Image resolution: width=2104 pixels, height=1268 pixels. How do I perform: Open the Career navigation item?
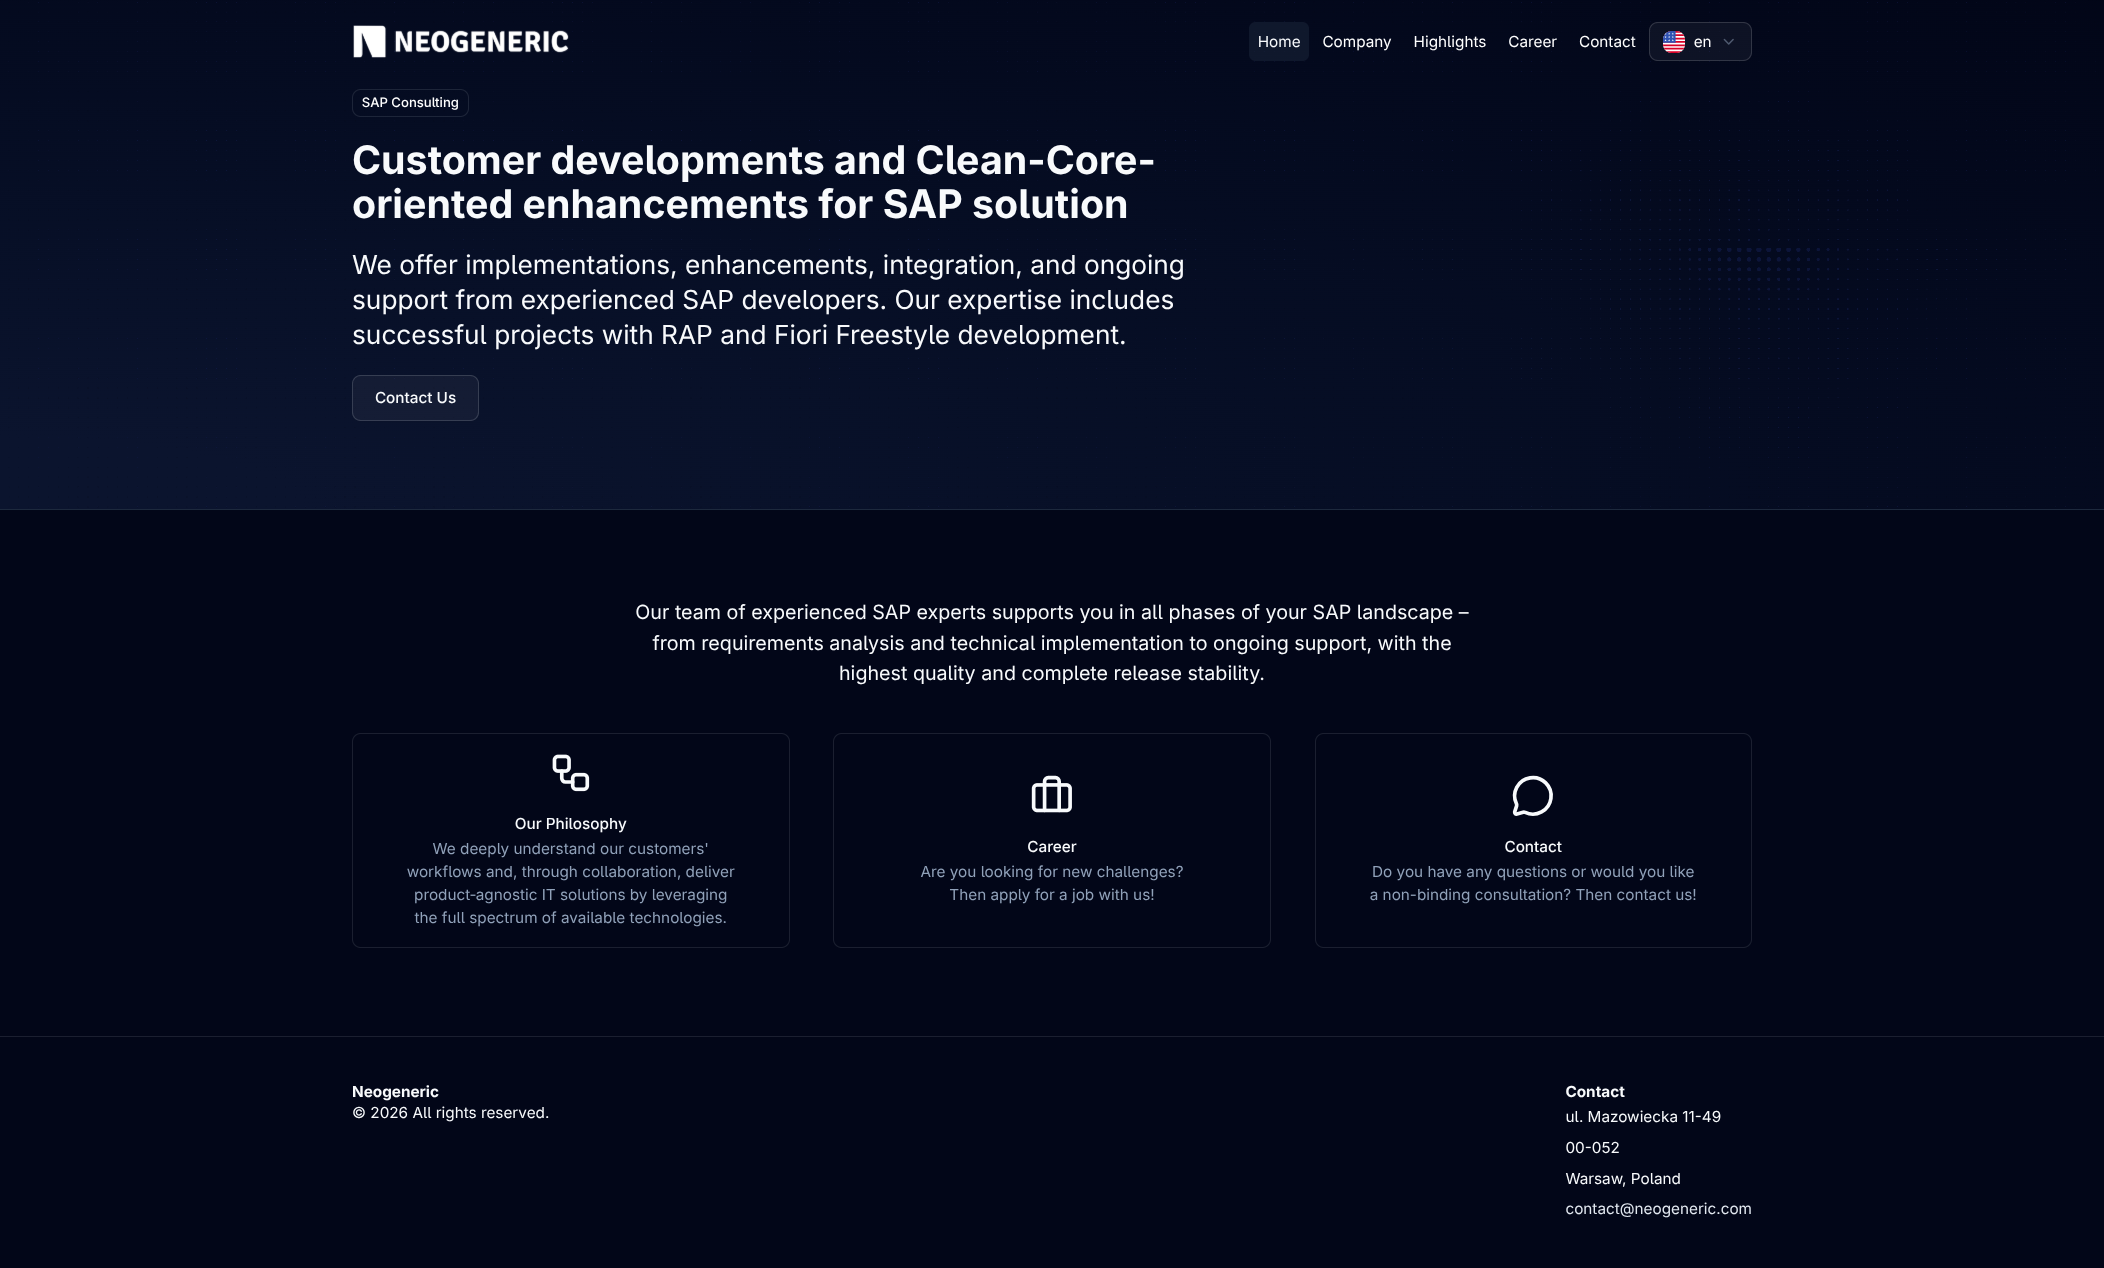pyautogui.click(x=1532, y=42)
